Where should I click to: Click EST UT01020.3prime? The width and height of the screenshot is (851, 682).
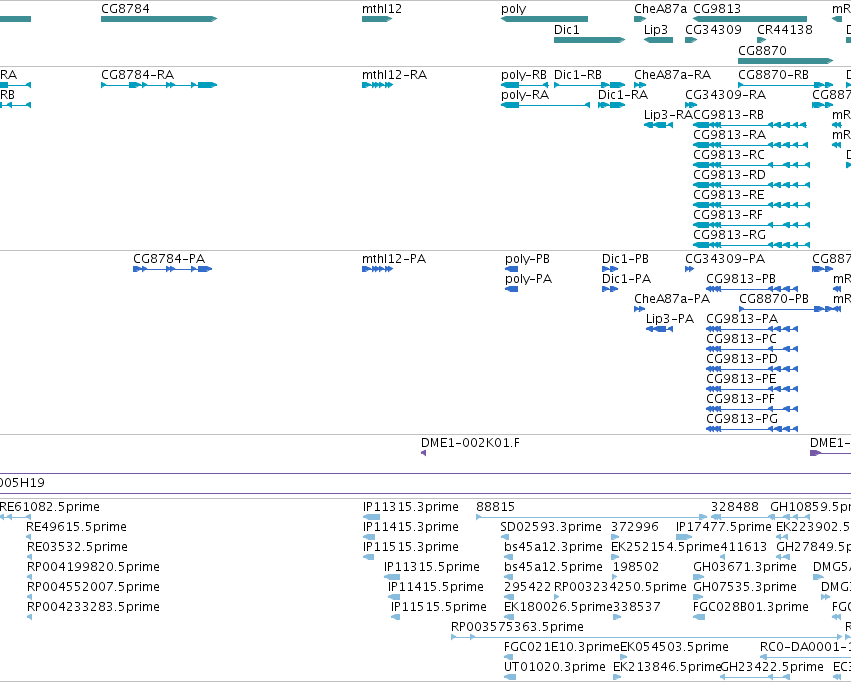510,677
